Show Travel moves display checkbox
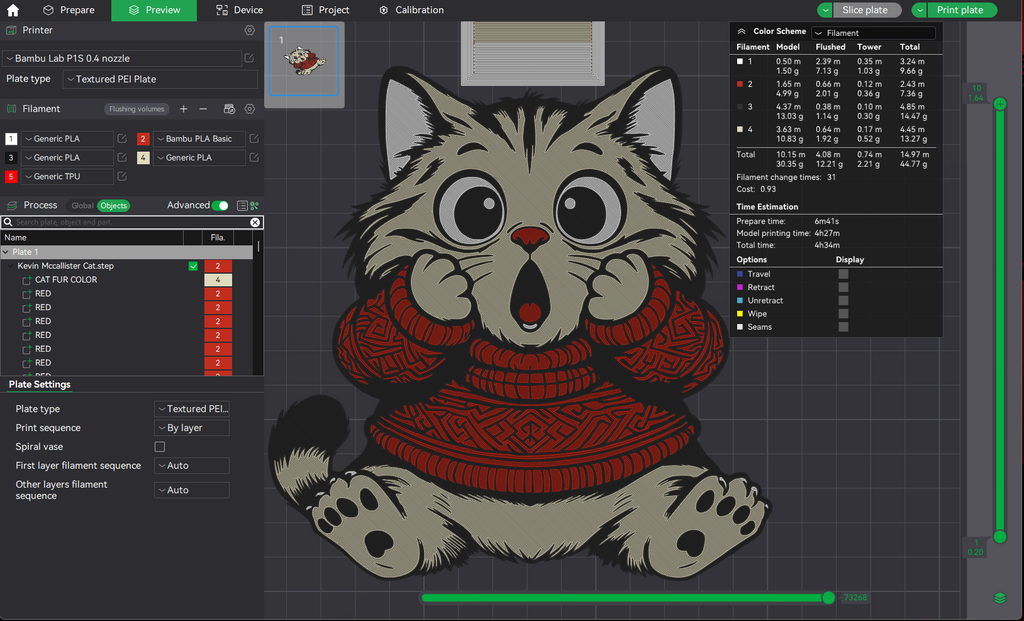Viewport: 1024px width, 621px height. (x=843, y=274)
